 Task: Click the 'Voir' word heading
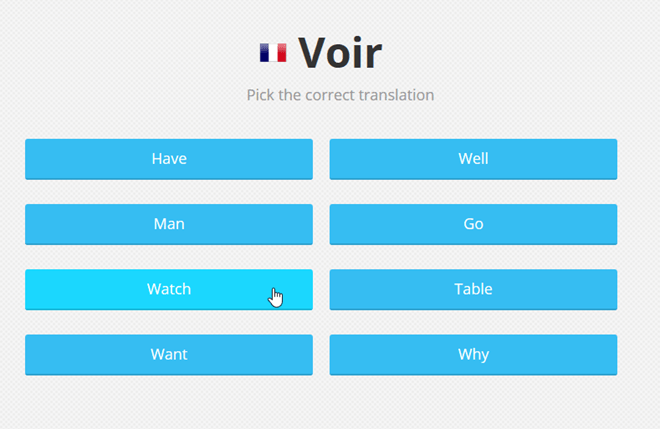pos(340,52)
